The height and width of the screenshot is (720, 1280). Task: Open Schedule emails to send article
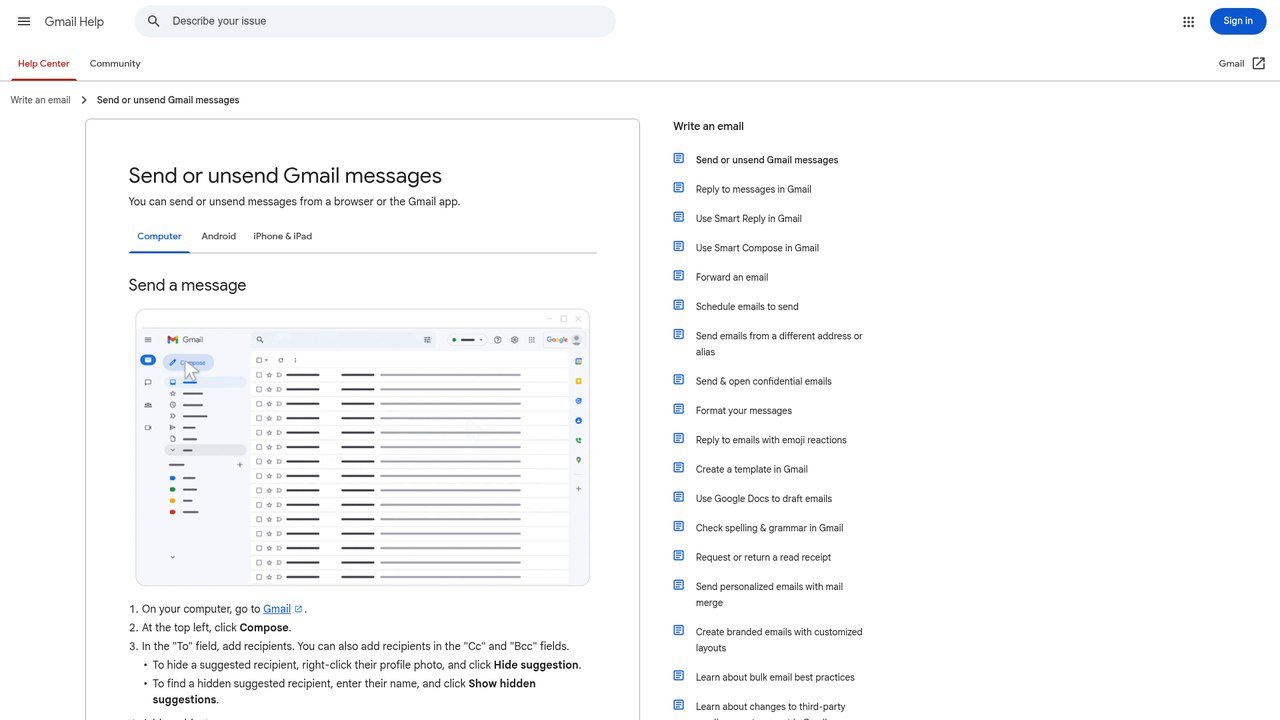click(747, 307)
